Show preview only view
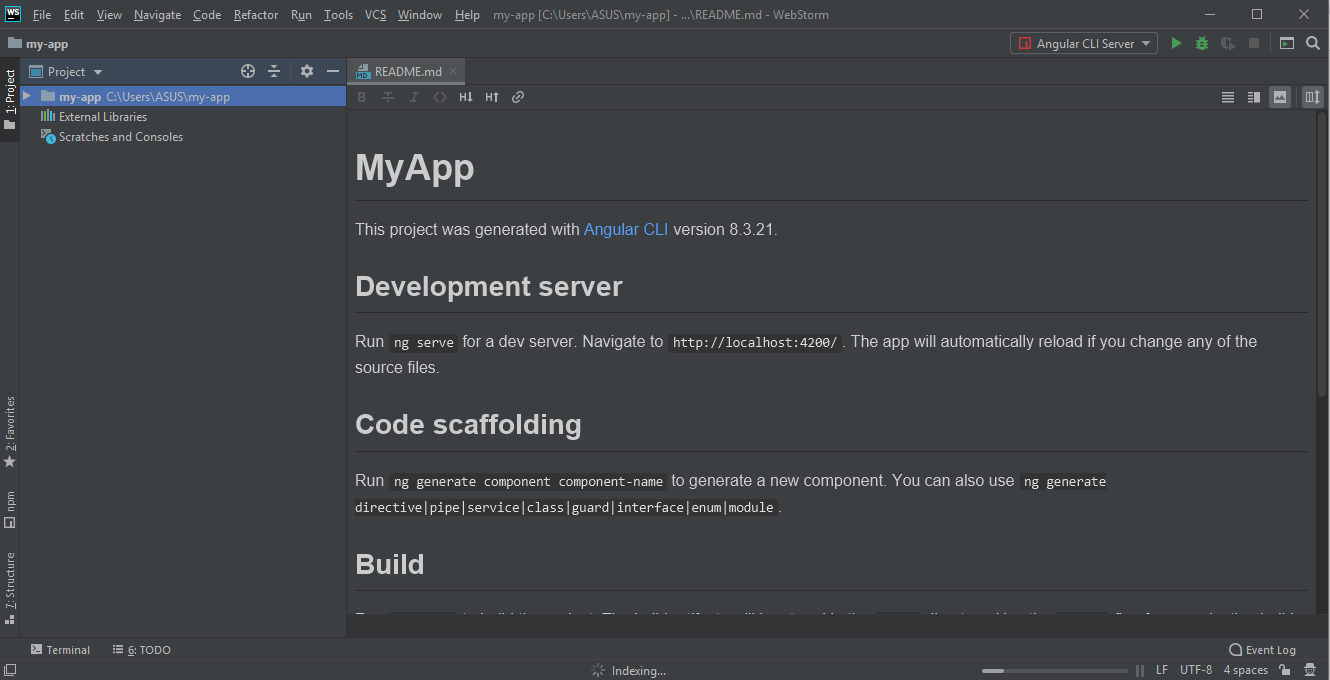The width and height of the screenshot is (1330, 680). point(1280,97)
